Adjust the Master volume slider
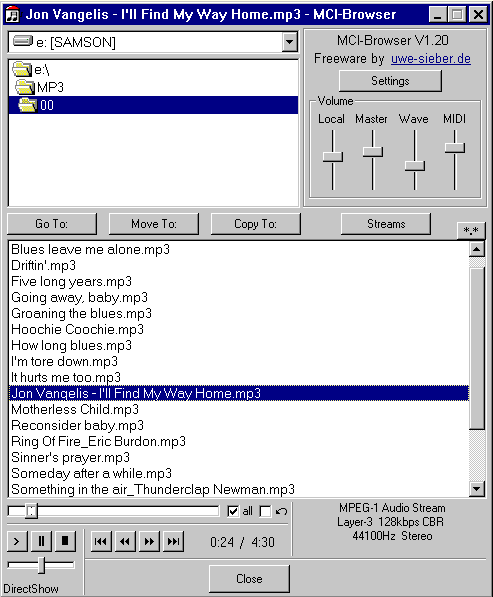Image resolution: width=493 pixels, height=597 pixels. (x=373, y=152)
